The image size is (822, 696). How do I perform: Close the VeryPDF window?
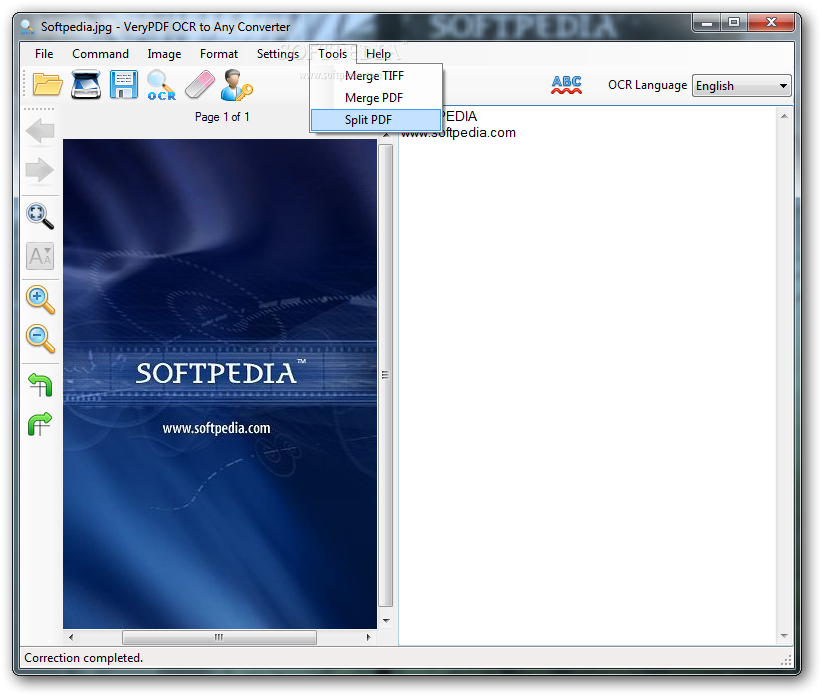tap(771, 23)
